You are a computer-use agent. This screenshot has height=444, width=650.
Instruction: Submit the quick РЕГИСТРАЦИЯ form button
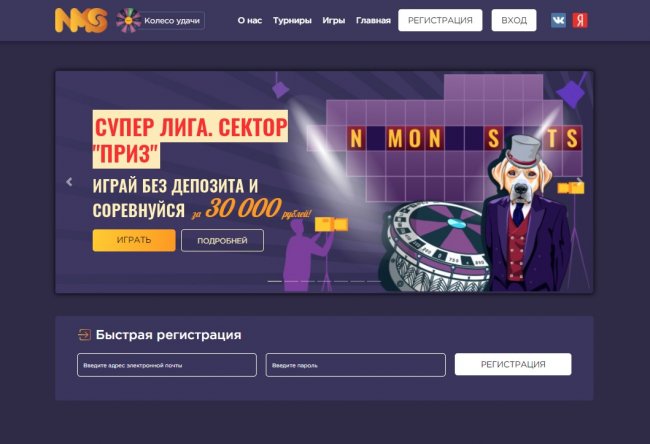[x=513, y=364]
